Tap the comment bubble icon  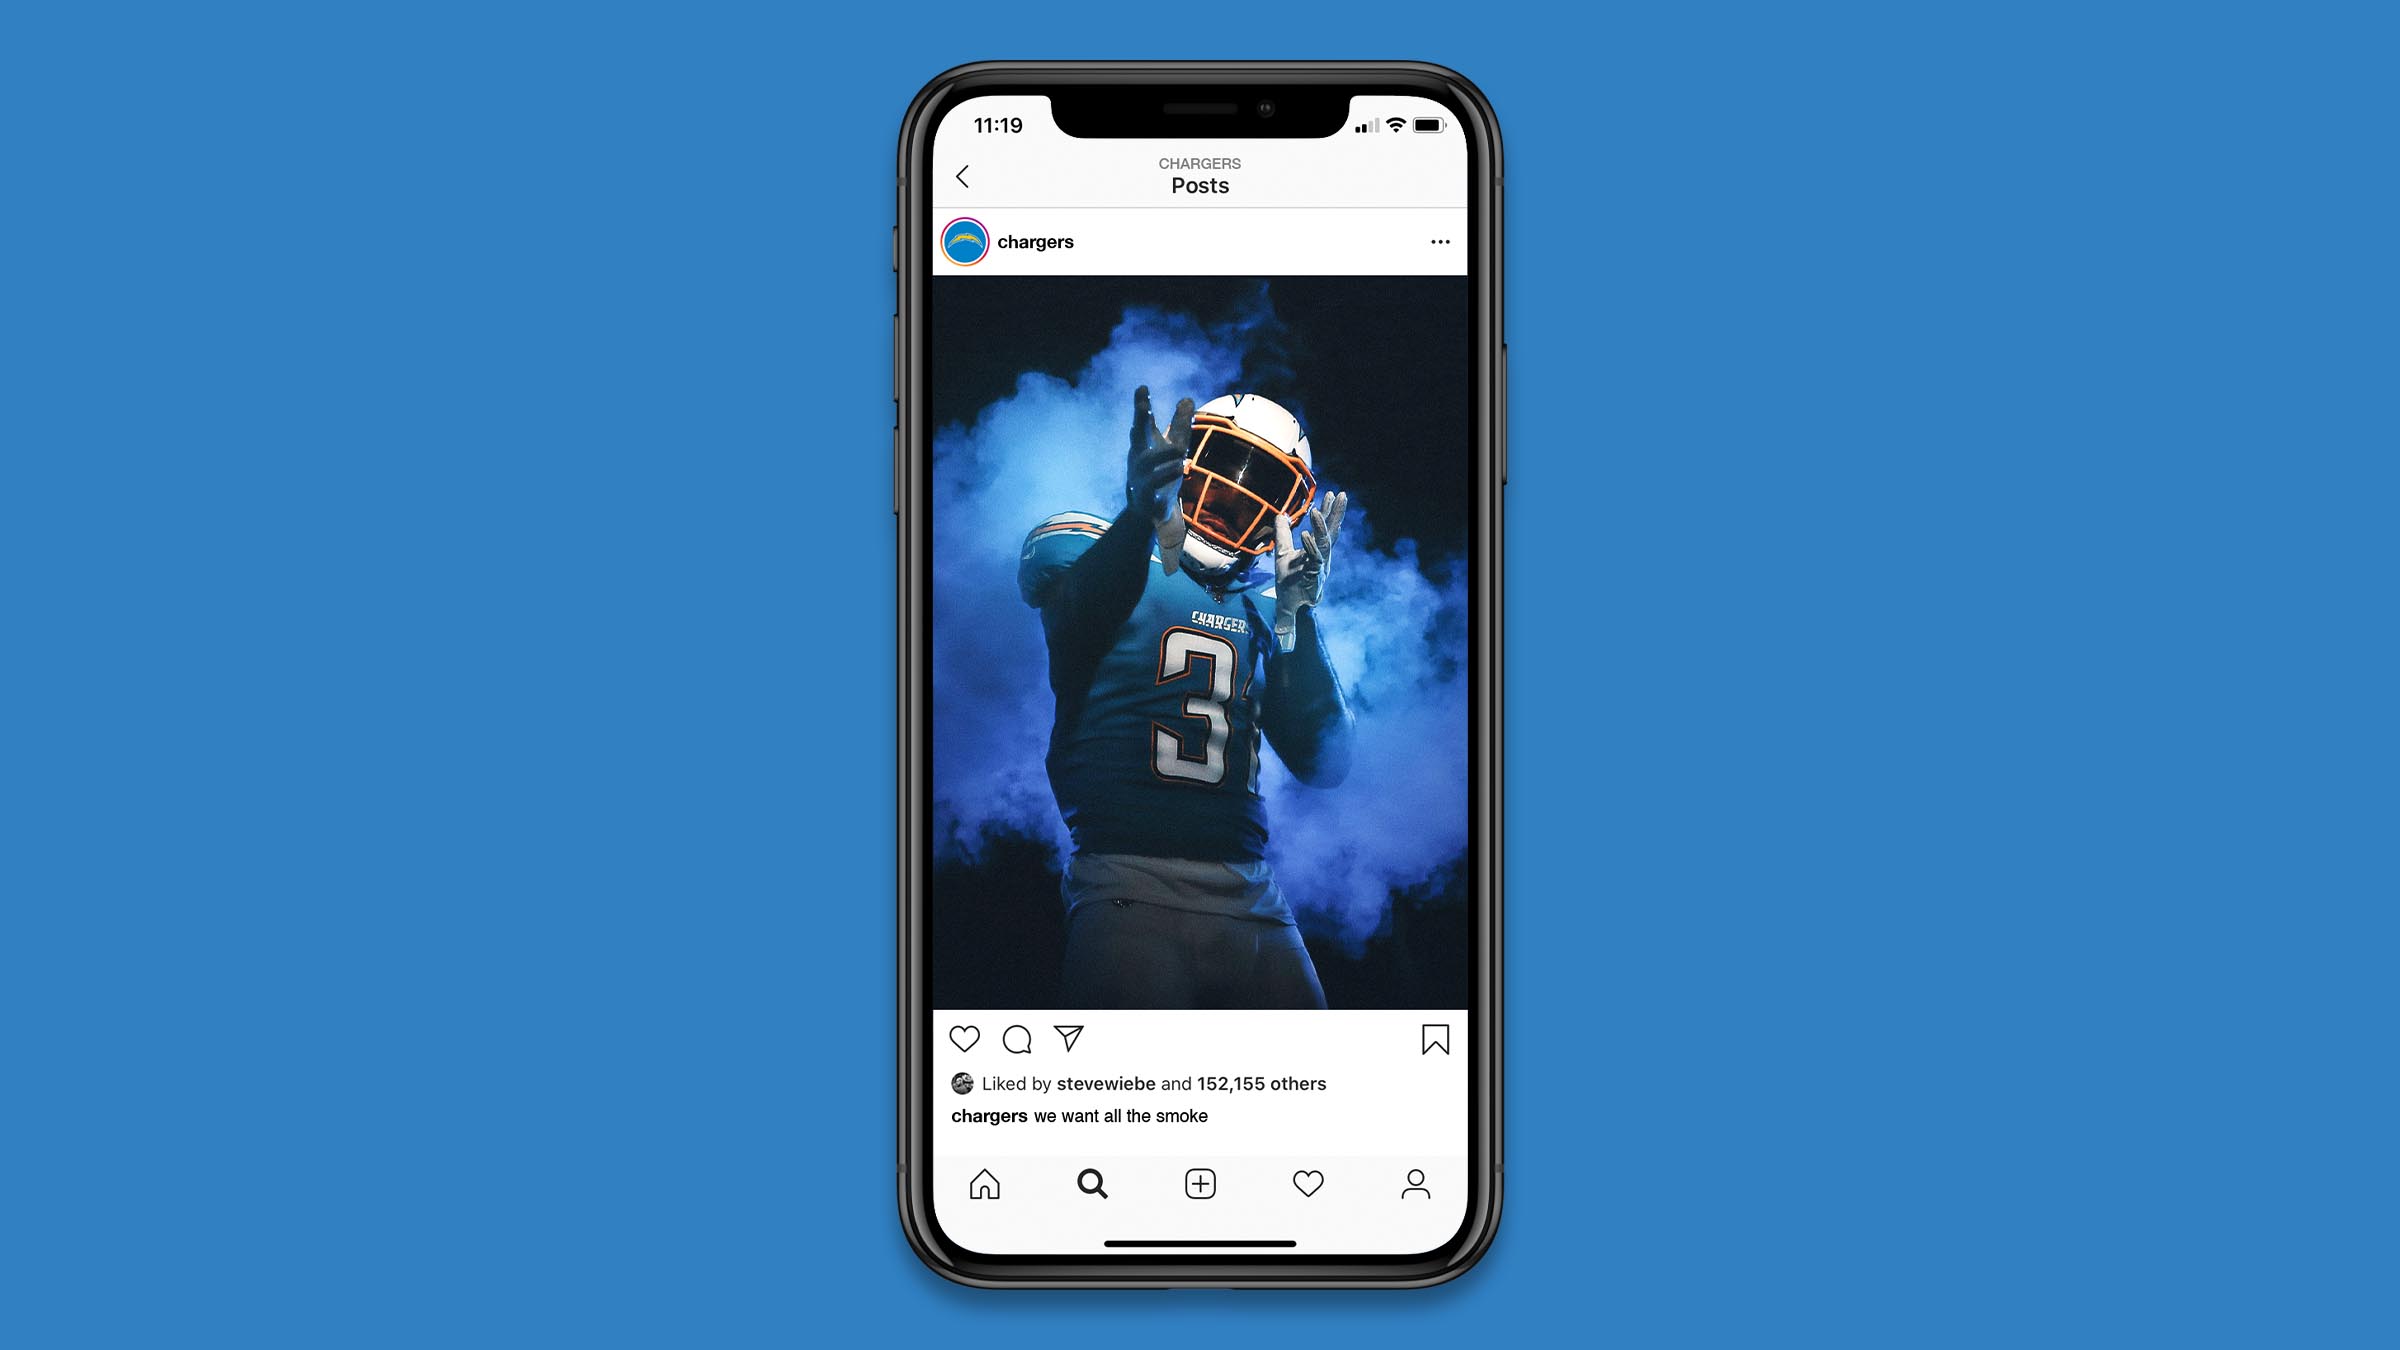coord(1017,1038)
